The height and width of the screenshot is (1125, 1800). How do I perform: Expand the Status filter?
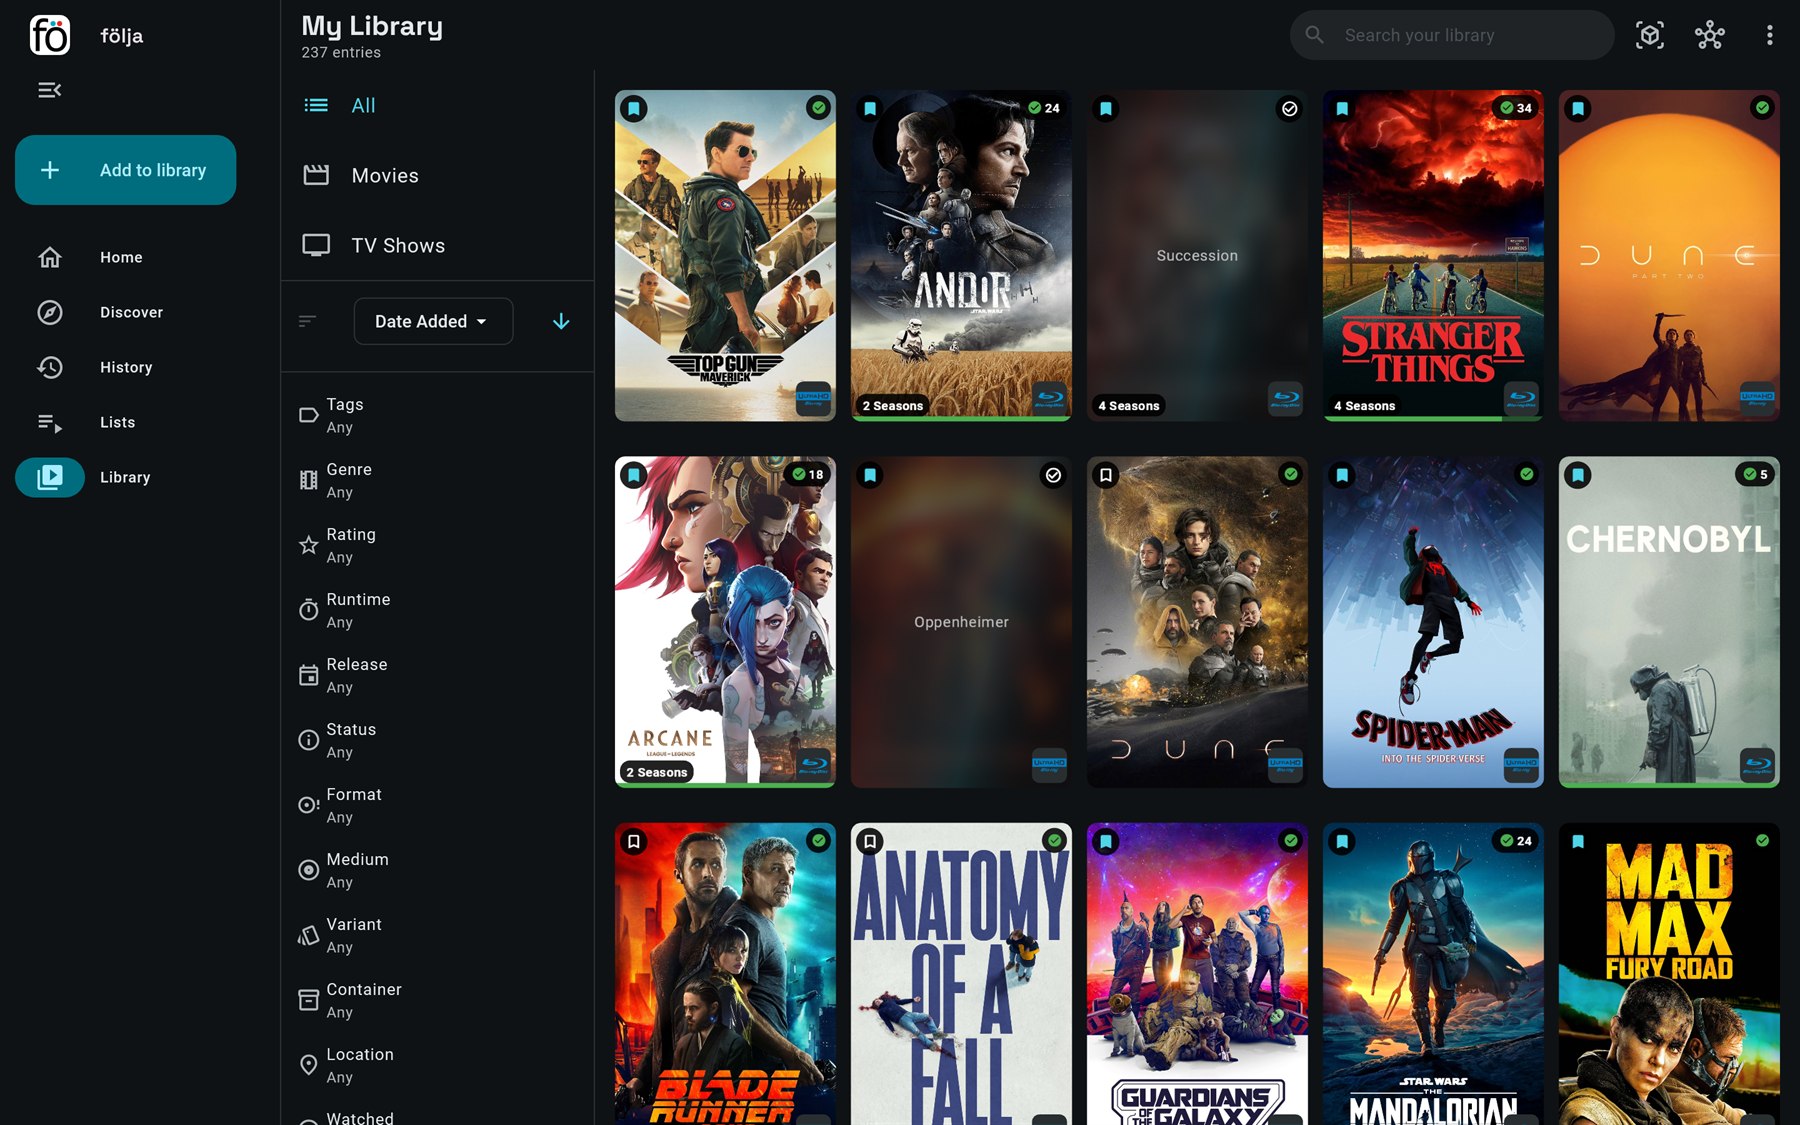[x=437, y=740]
